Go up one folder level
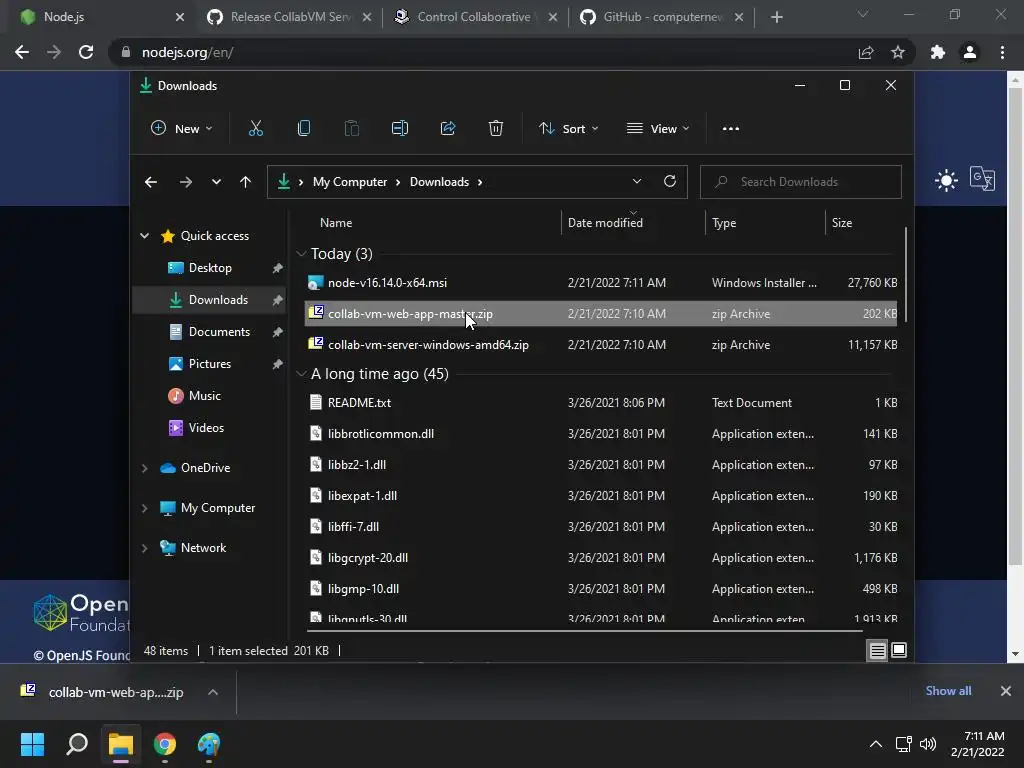The width and height of the screenshot is (1024, 768). pyautogui.click(x=246, y=182)
